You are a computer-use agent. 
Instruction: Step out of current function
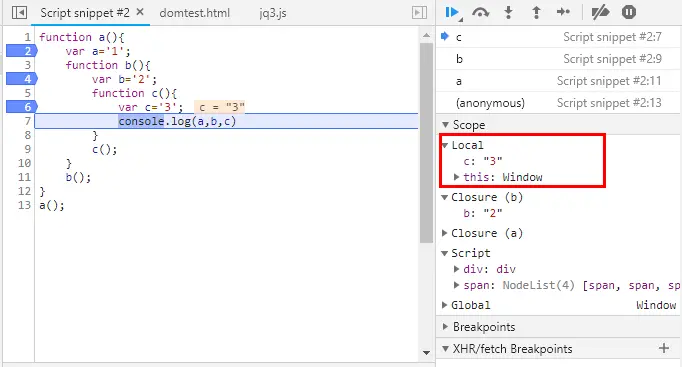pos(536,13)
